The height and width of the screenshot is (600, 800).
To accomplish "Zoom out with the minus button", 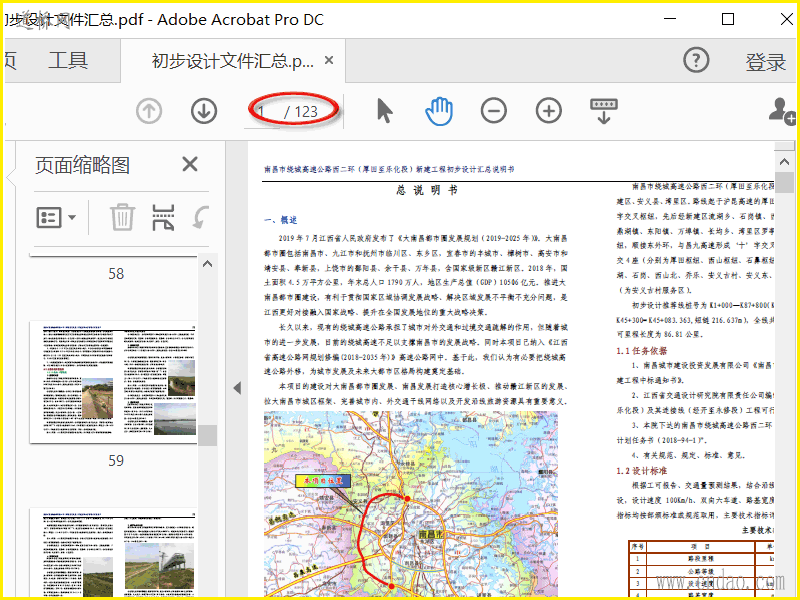I will click(494, 111).
